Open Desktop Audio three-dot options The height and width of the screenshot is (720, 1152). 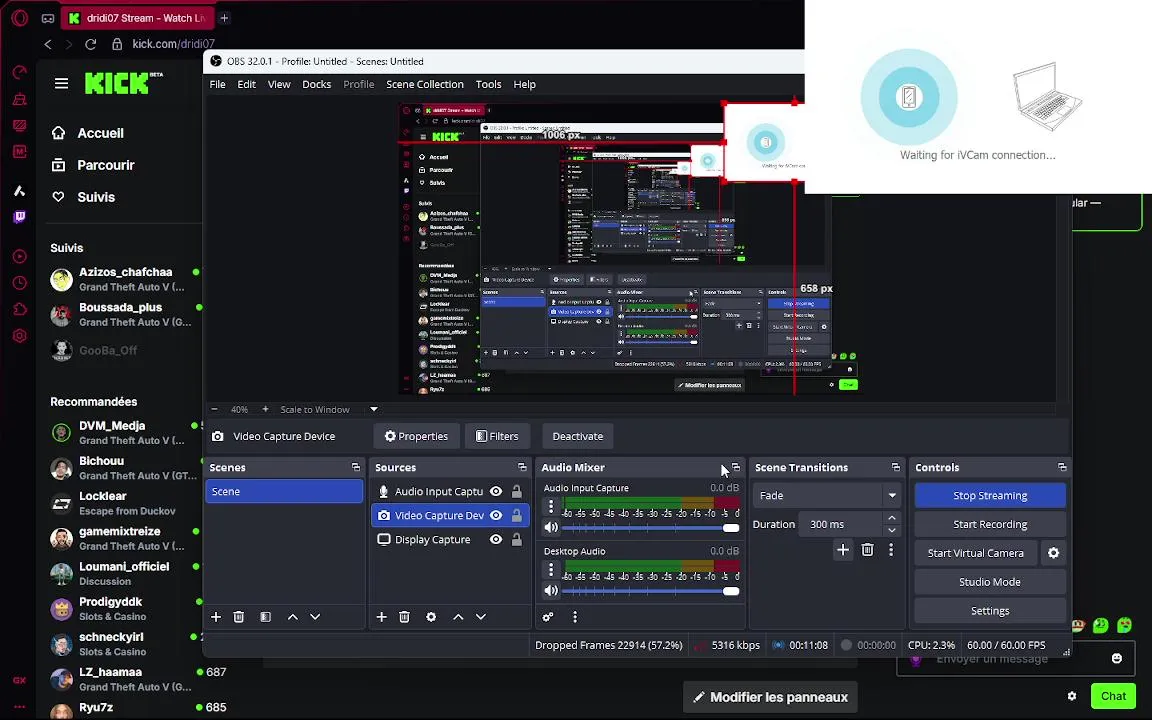pyautogui.click(x=551, y=569)
